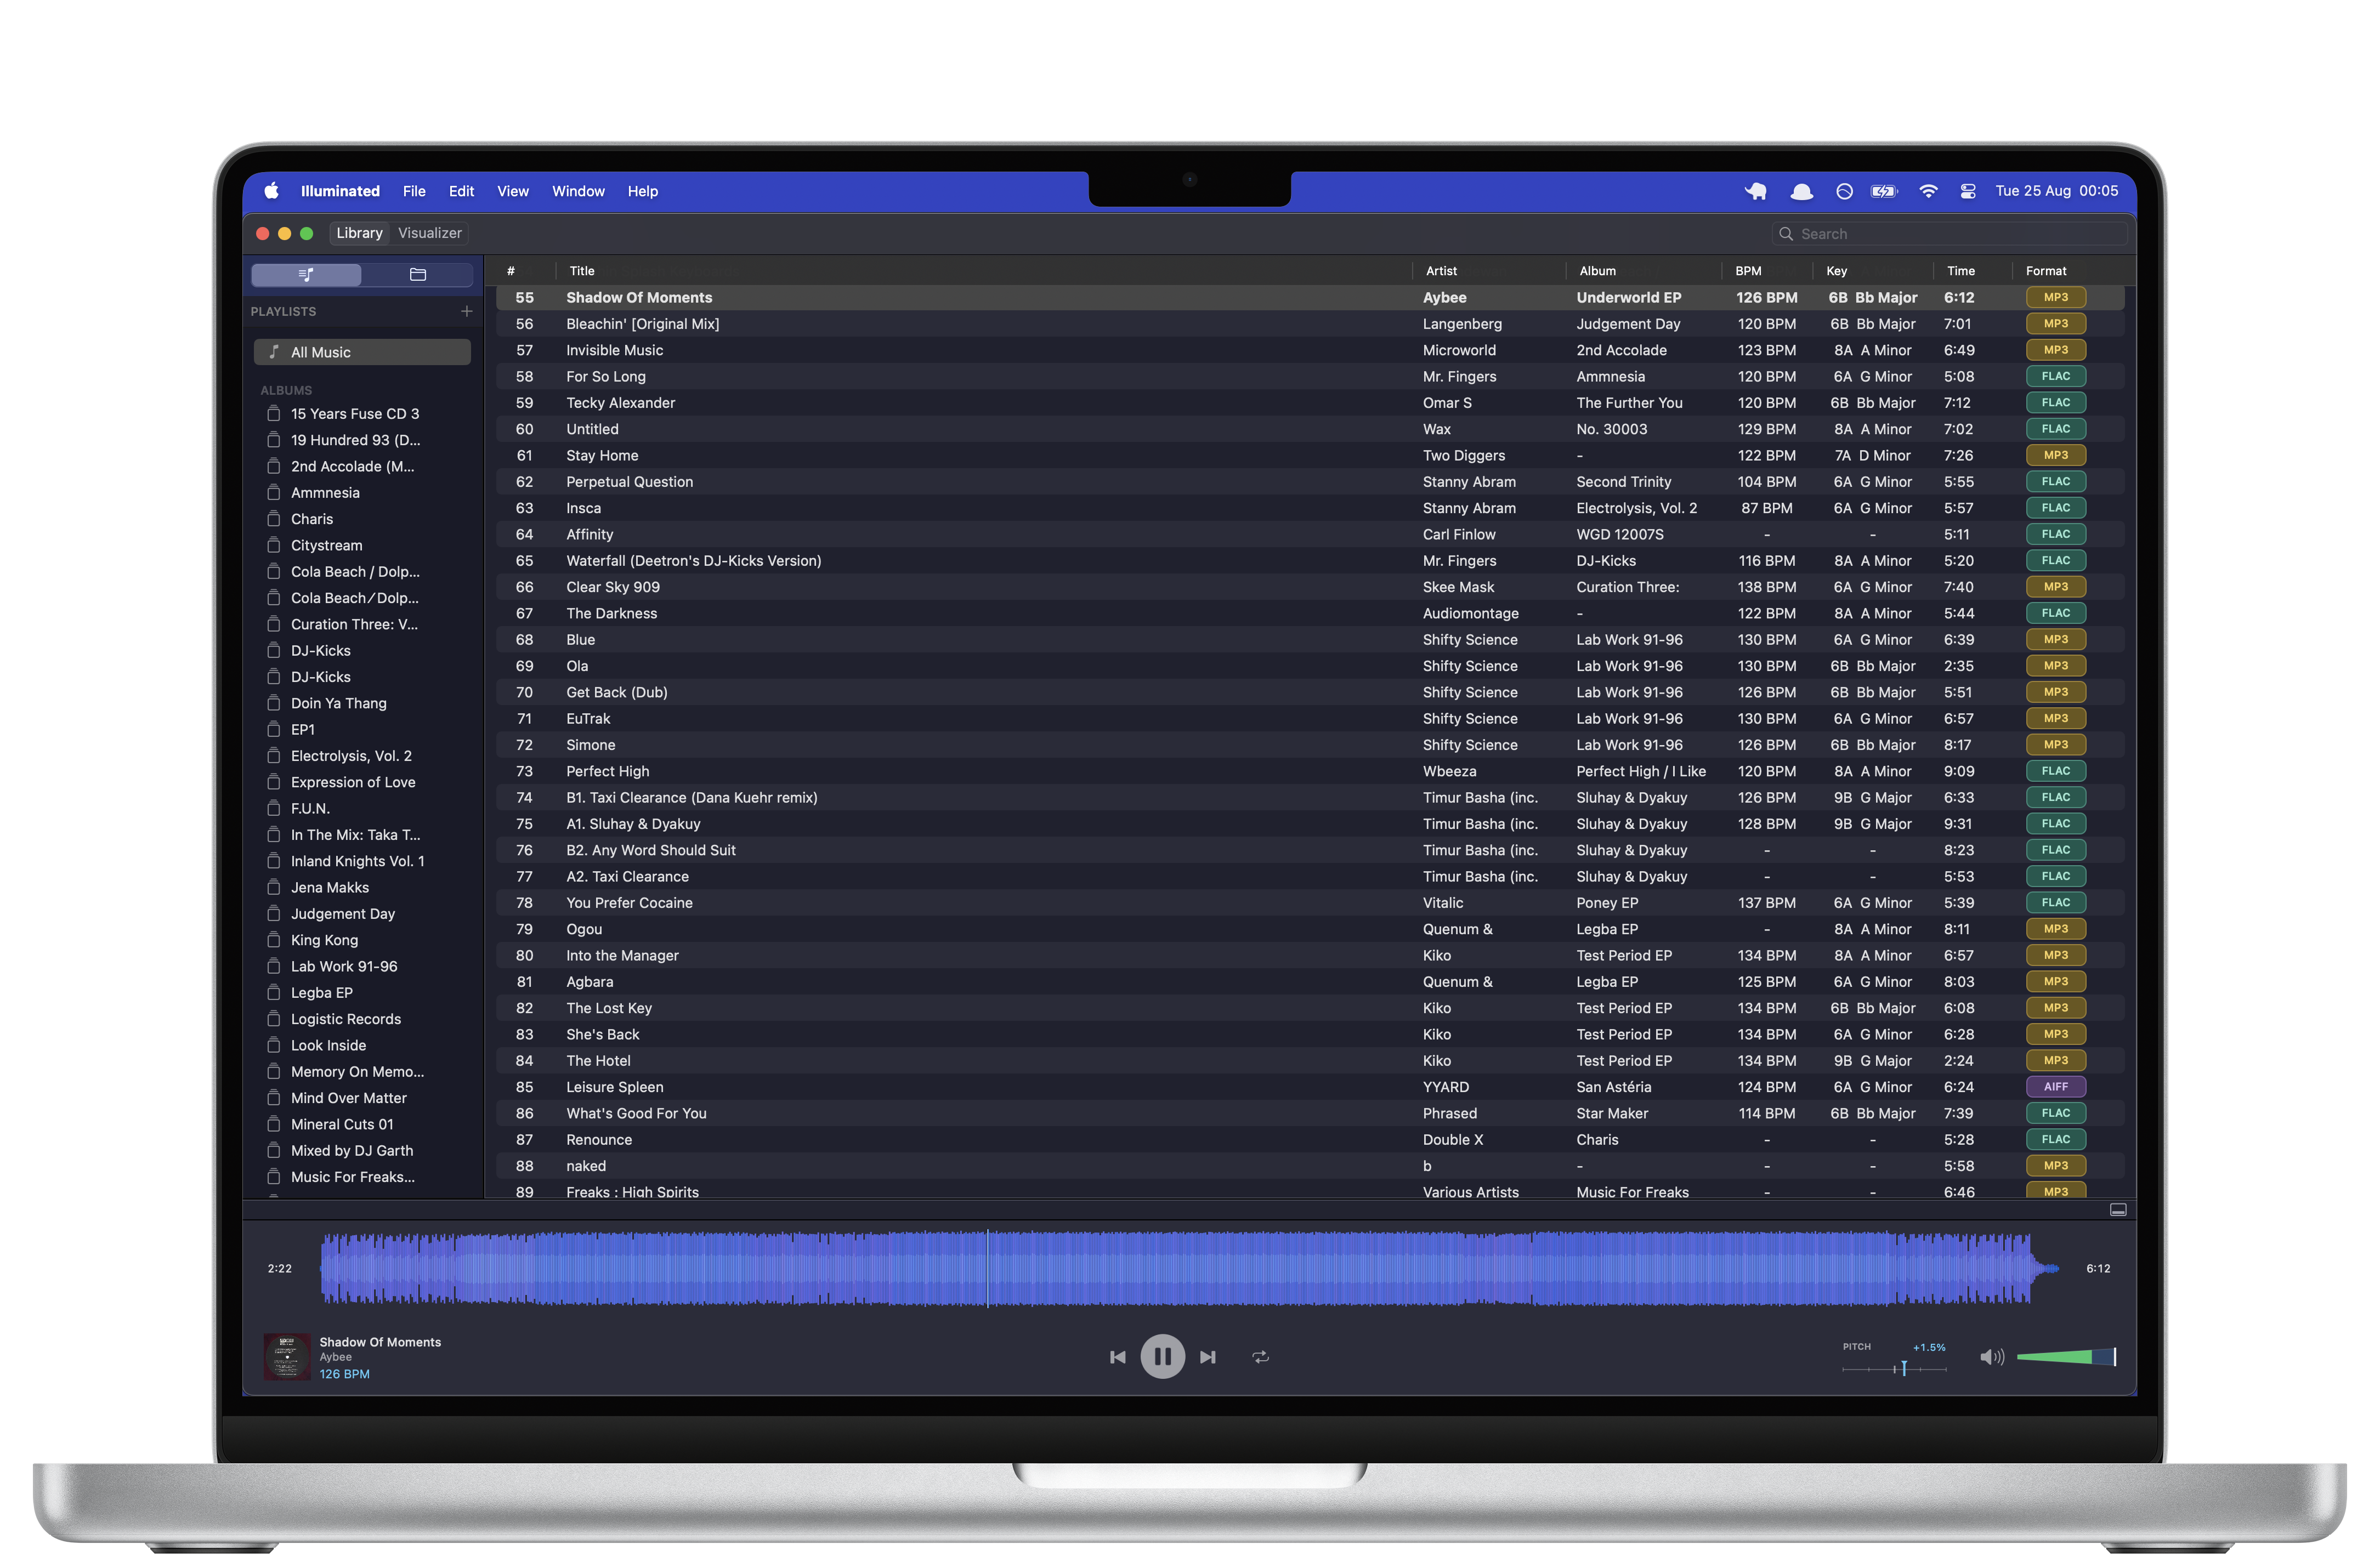Open the View menu

(x=513, y=191)
